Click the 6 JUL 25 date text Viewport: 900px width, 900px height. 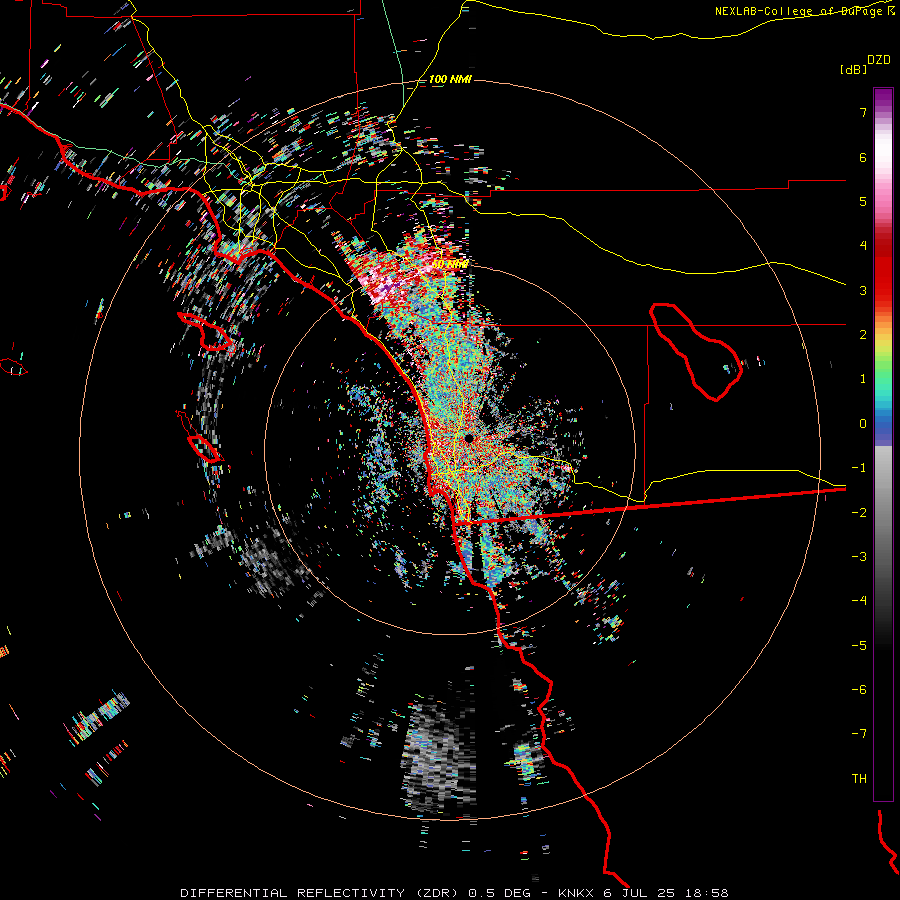point(638,893)
